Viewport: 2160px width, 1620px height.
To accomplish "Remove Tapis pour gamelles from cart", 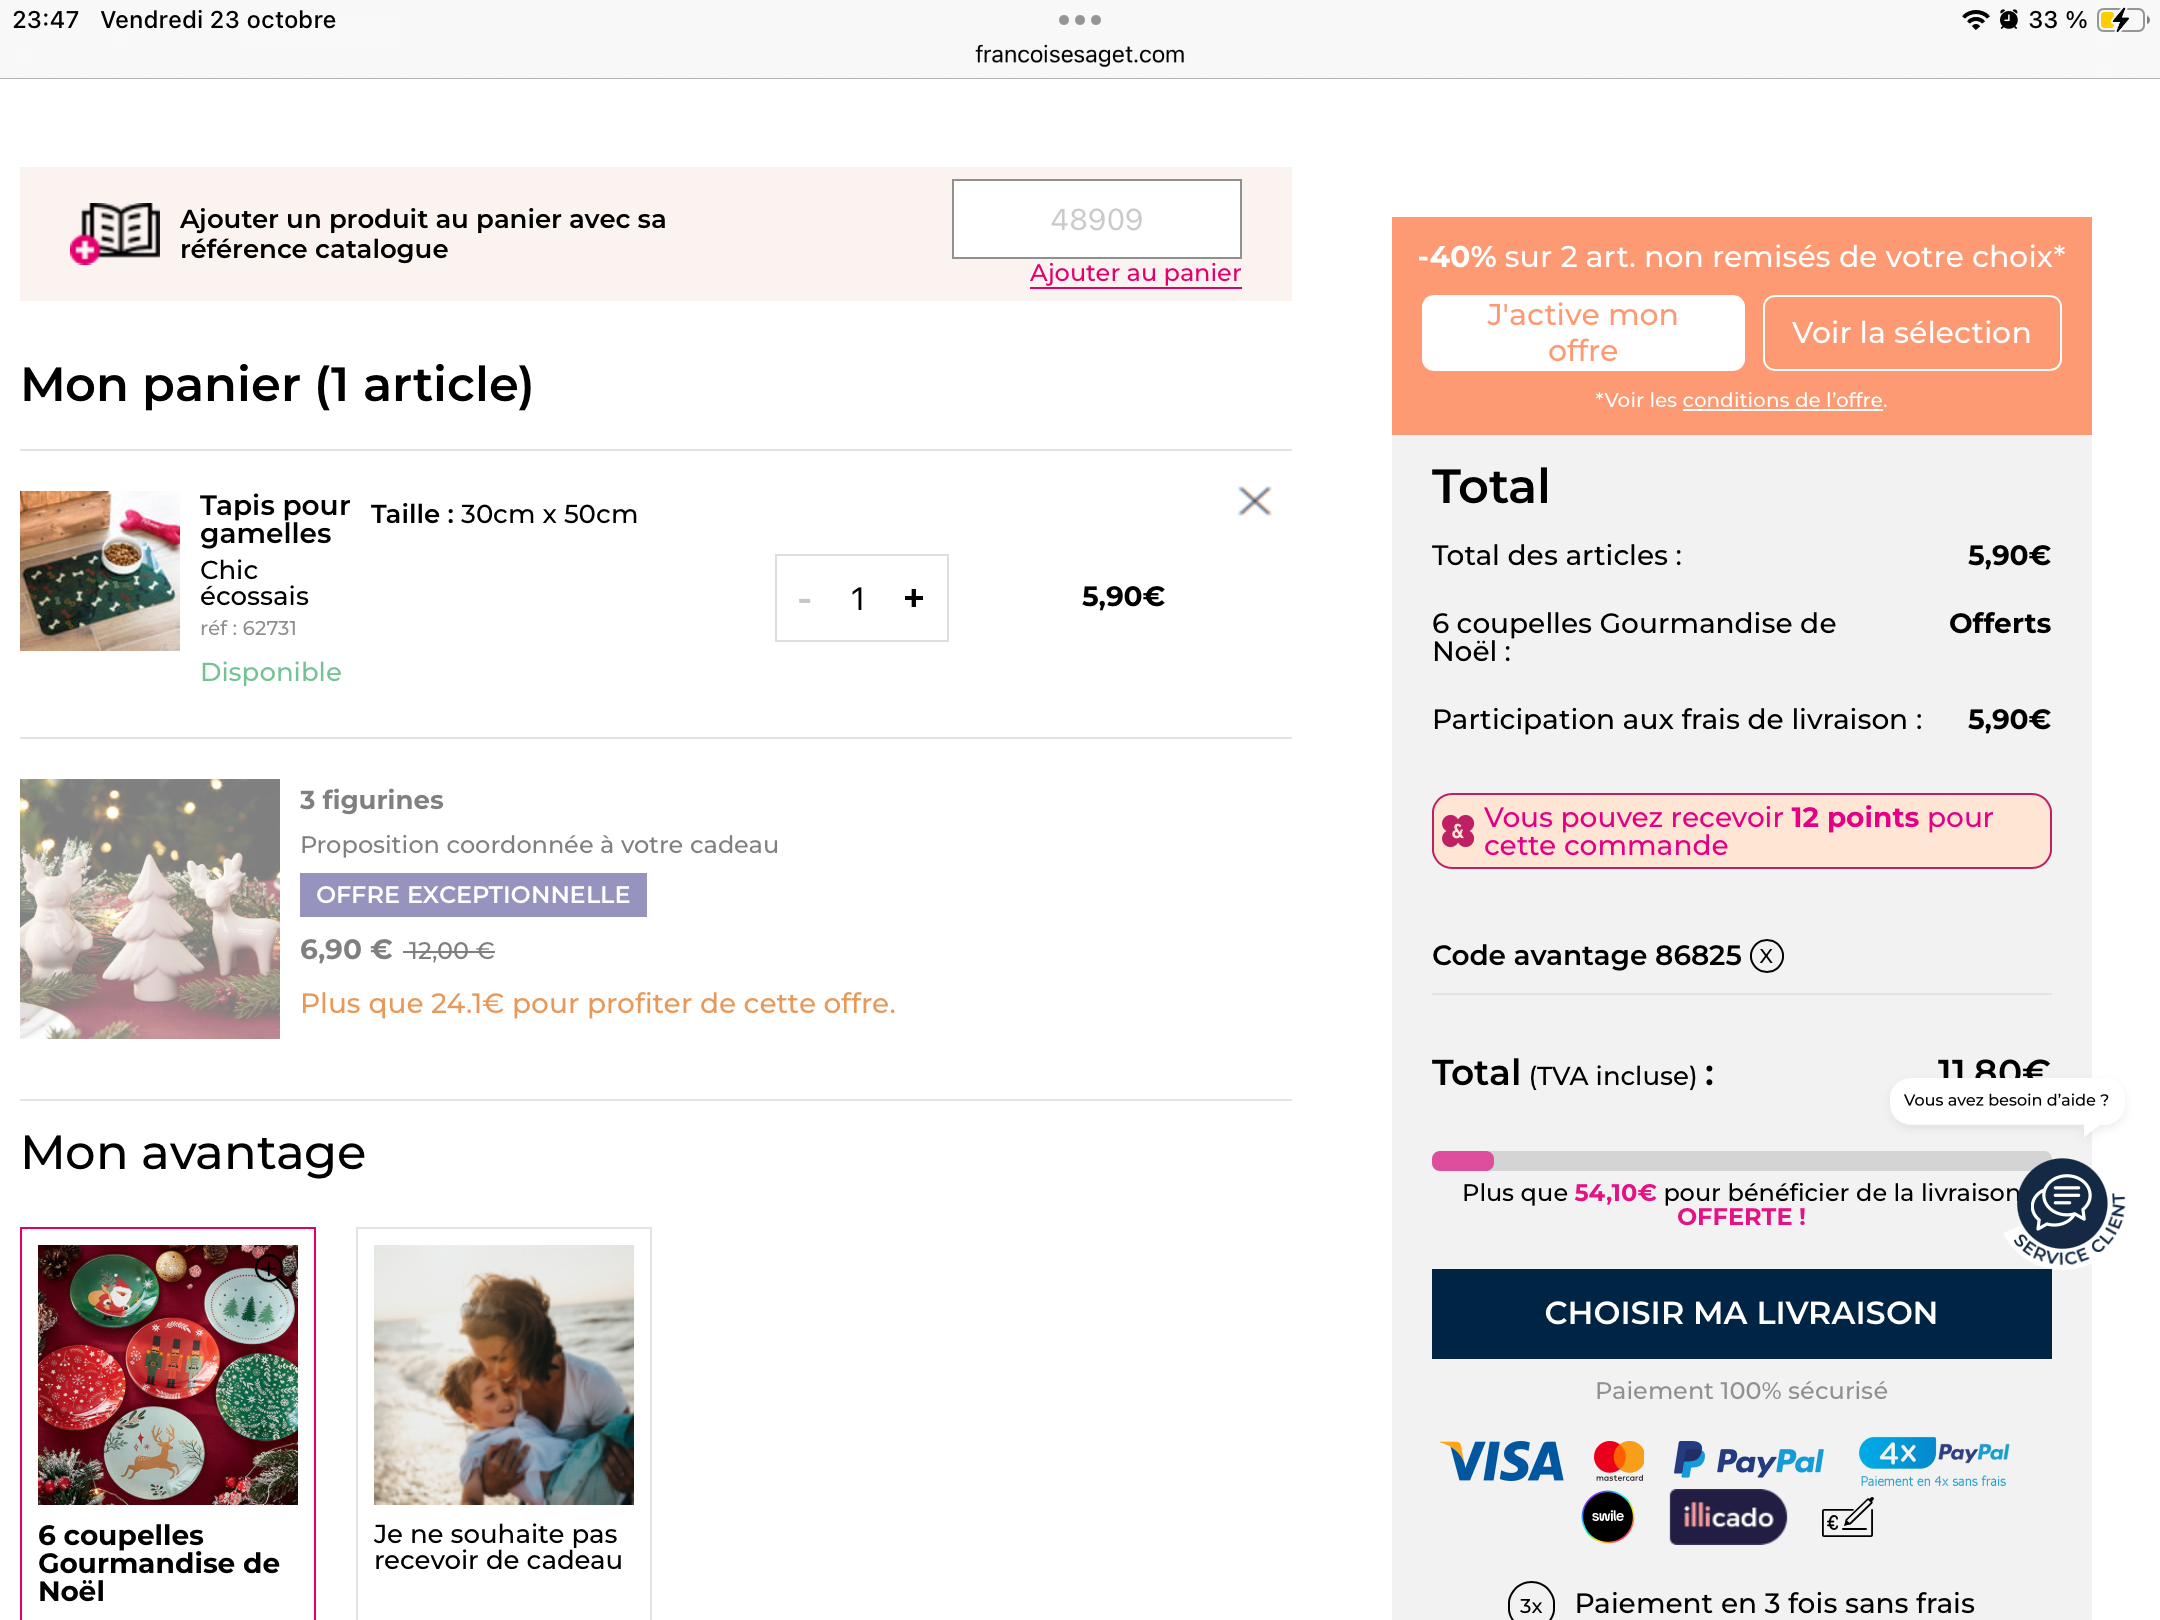I will tap(1254, 501).
